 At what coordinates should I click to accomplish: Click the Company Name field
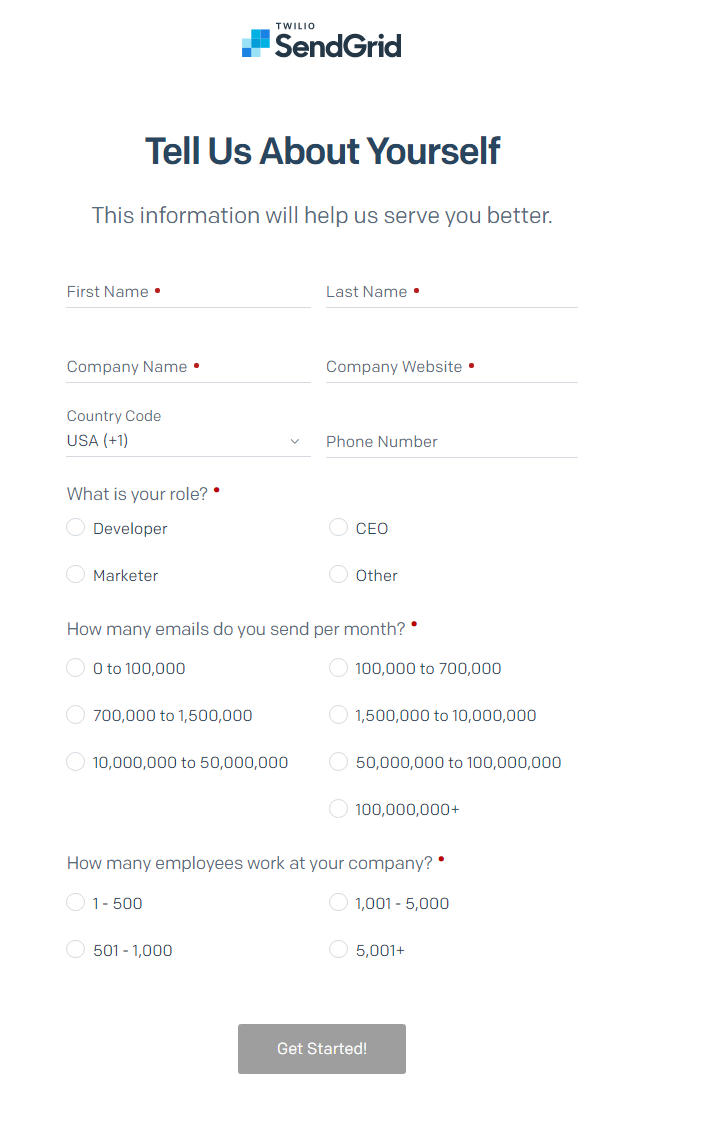pos(188,367)
